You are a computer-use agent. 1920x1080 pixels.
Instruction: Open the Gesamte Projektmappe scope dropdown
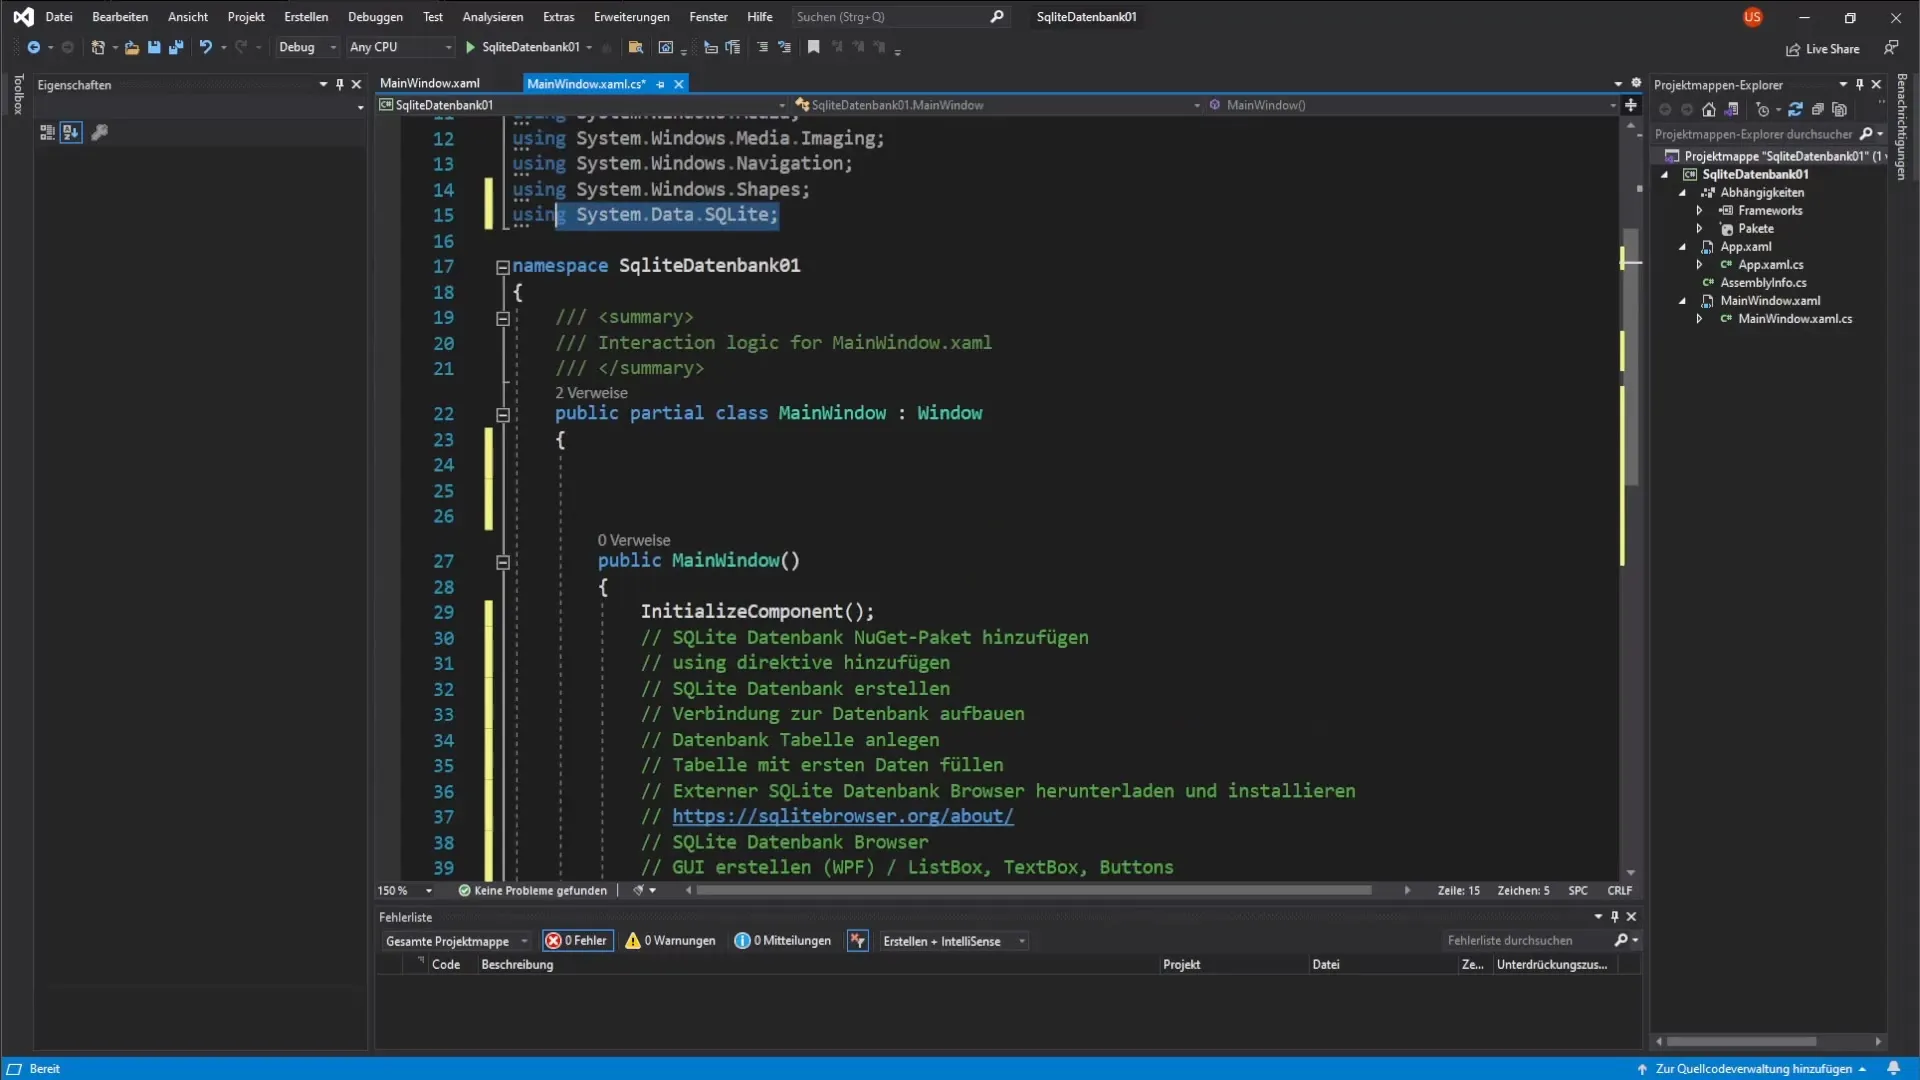456,941
